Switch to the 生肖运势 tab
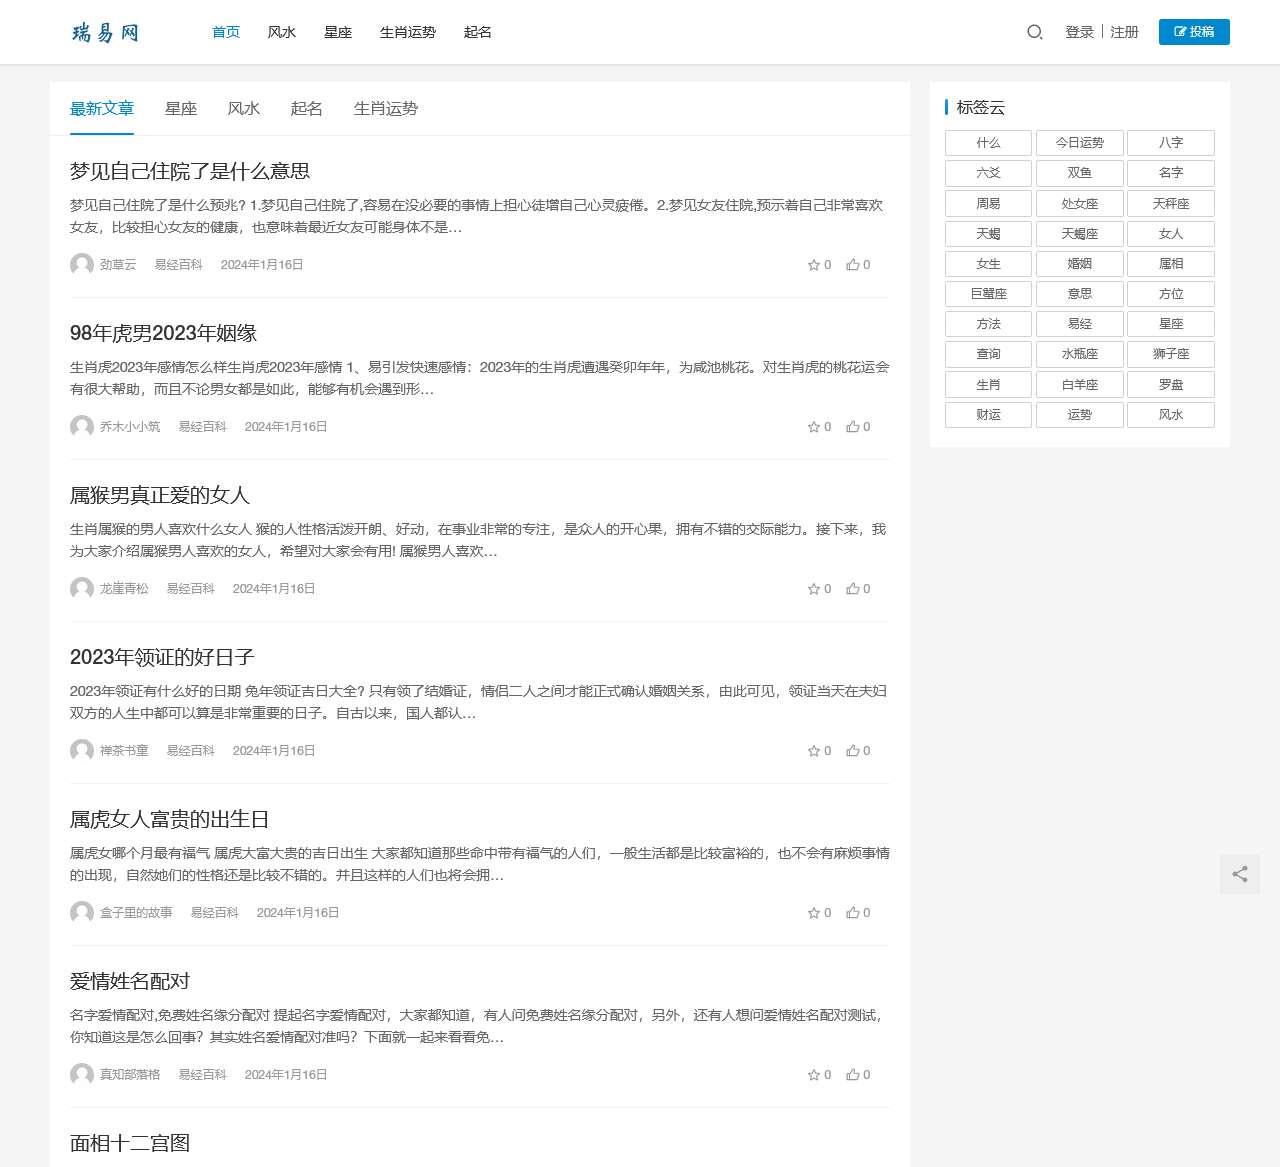Viewport: 1280px width, 1167px height. [x=385, y=108]
